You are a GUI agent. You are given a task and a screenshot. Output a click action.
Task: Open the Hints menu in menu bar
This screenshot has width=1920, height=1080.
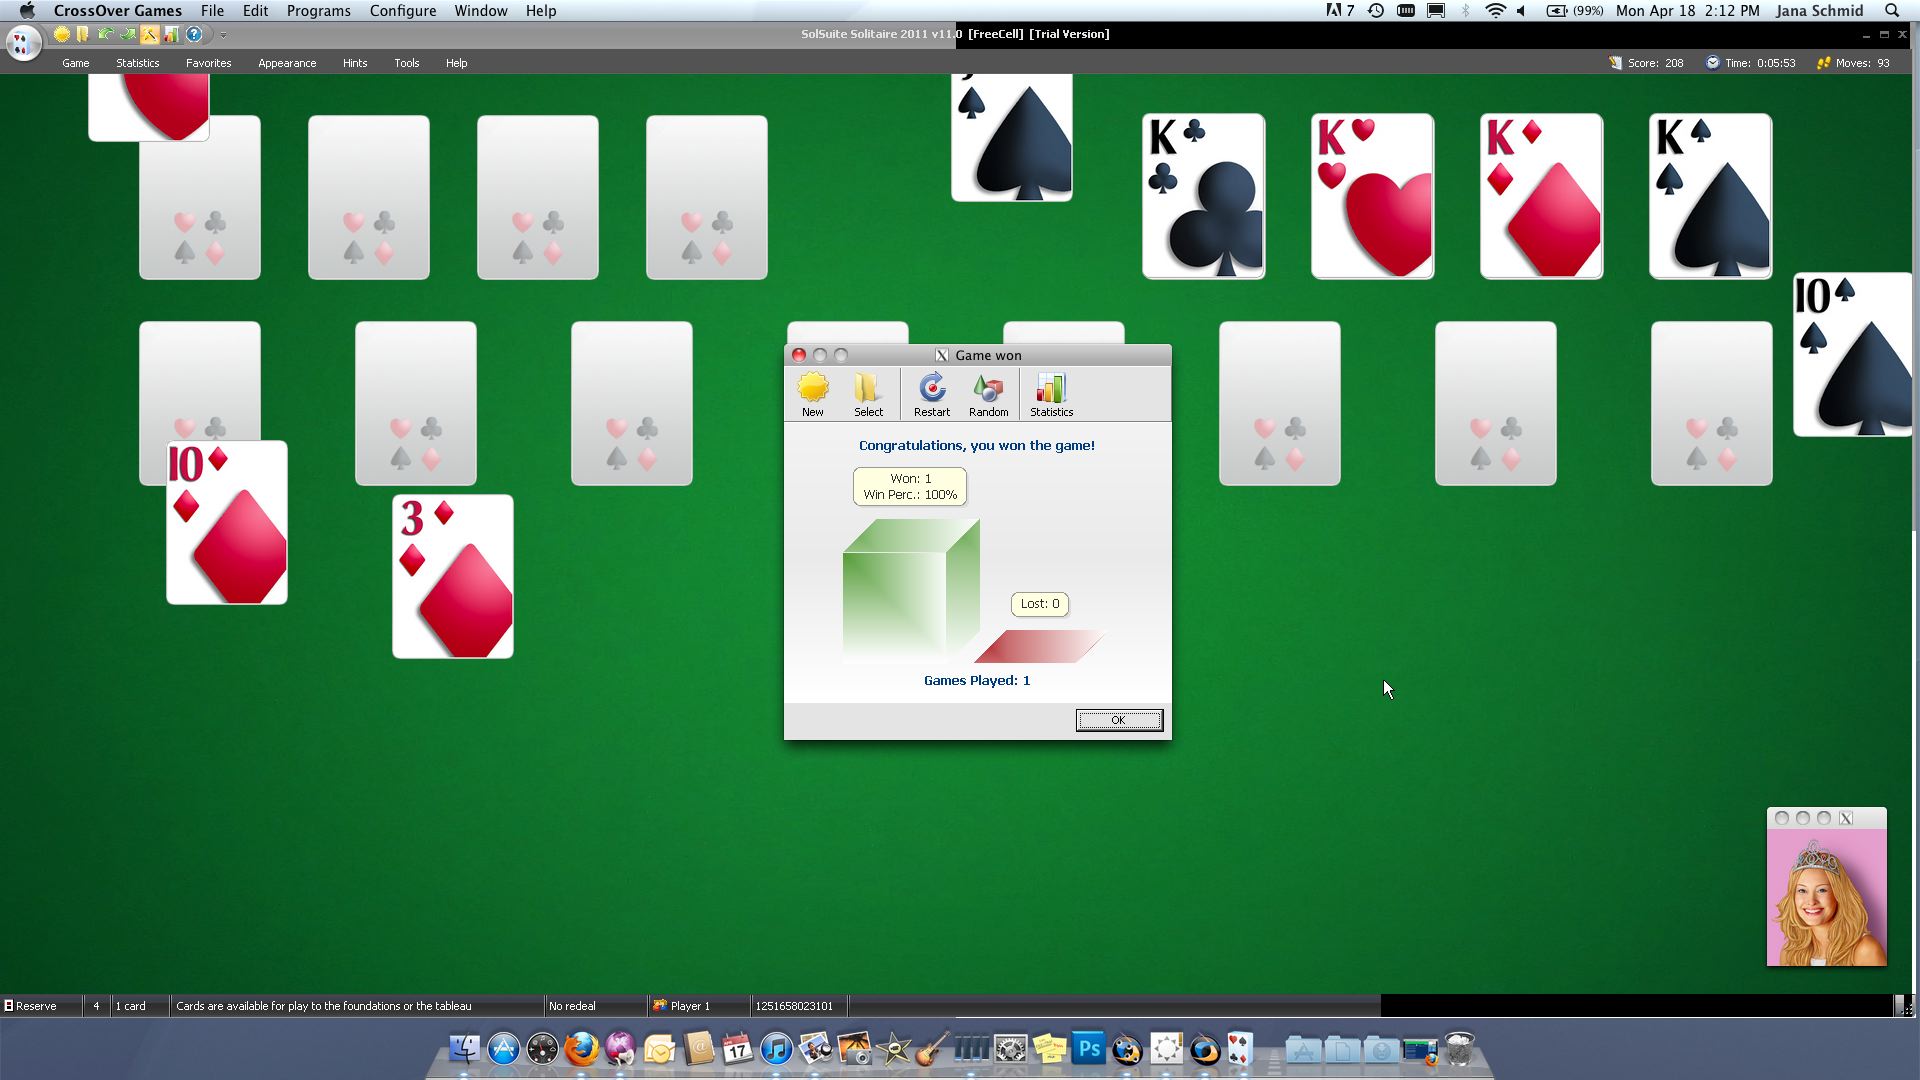[x=356, y=62]
